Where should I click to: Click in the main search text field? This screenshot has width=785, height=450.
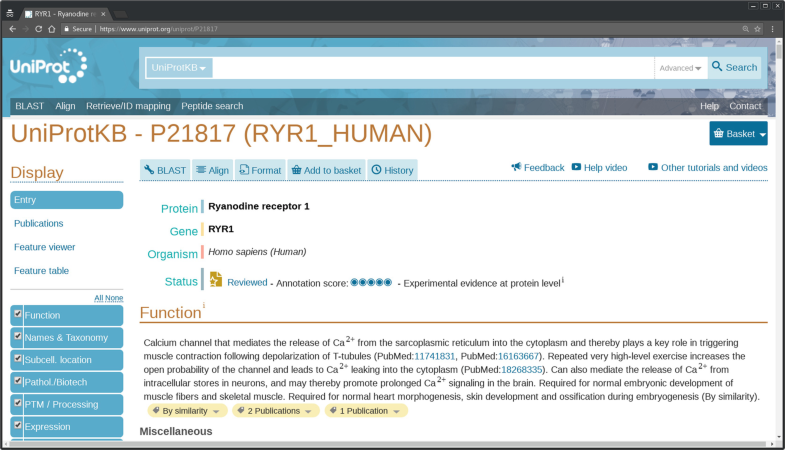(x=430, y=68)
